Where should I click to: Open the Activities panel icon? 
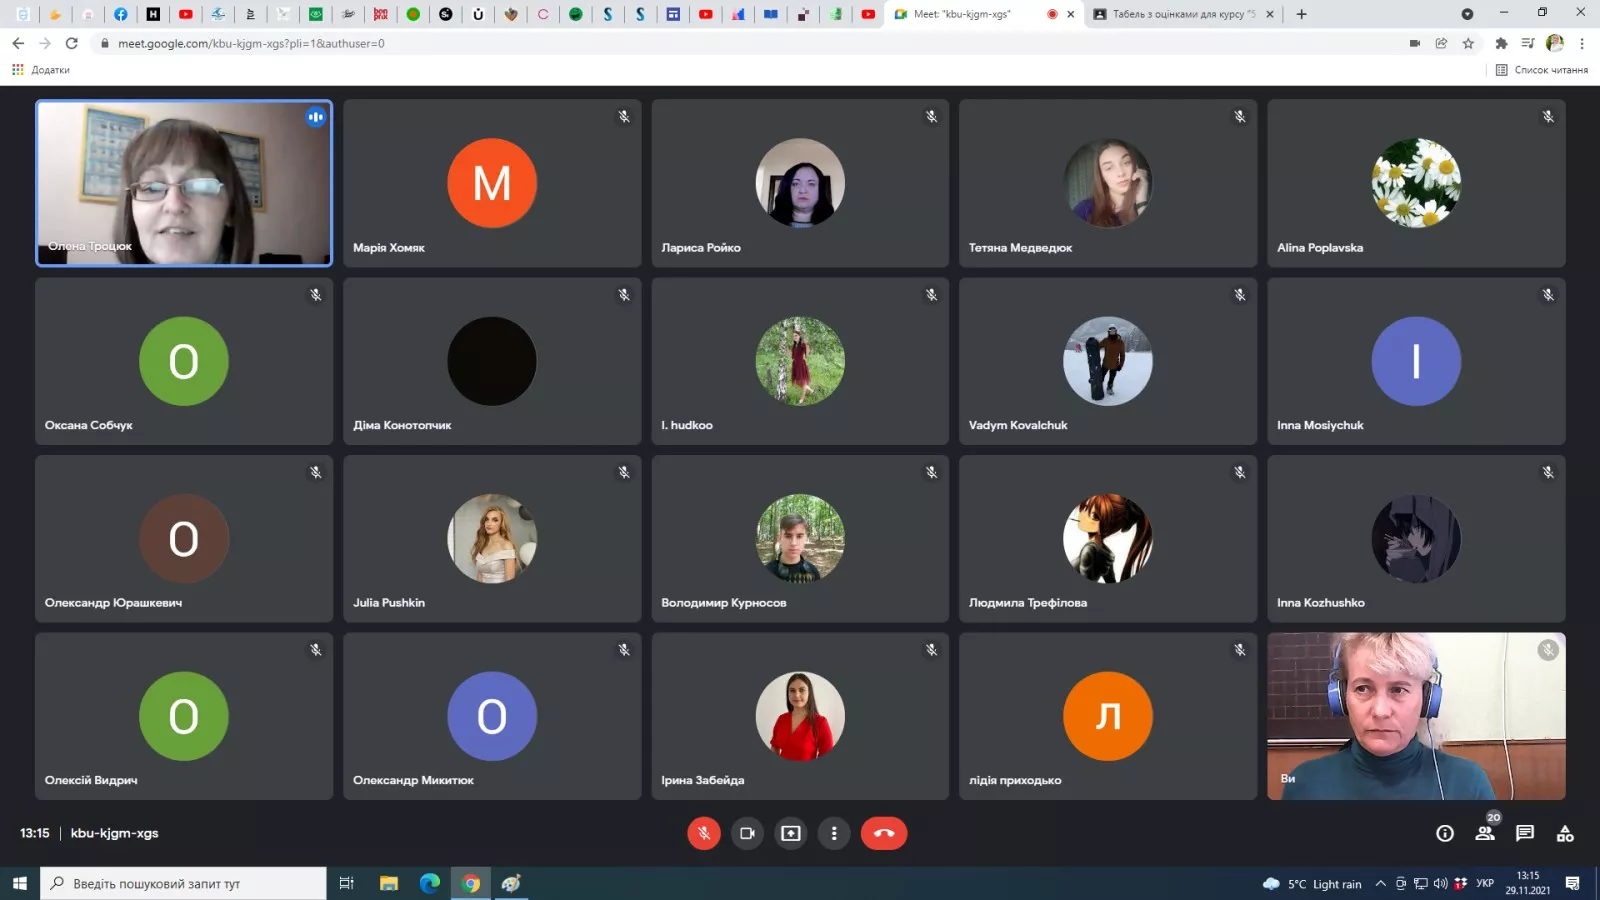coord(1565,833)
